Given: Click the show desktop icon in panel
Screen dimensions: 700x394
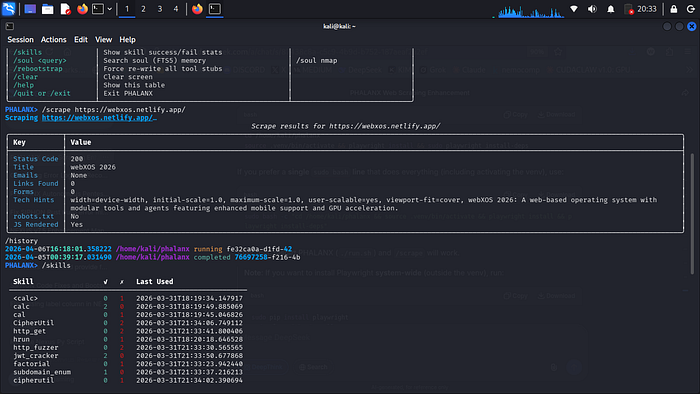Looking at the screenshot, I should click(x=30, y=9).
